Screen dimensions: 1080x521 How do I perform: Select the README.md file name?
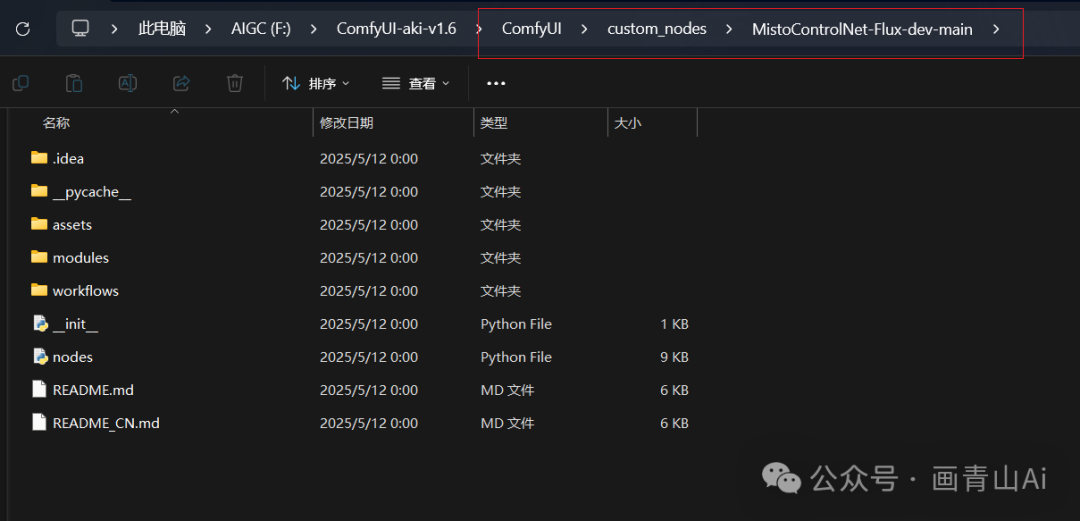point(93,390)
